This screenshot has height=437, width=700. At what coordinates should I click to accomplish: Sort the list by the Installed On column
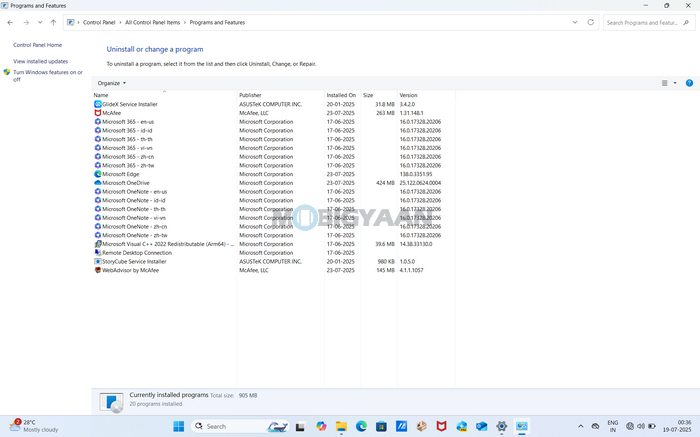coord(342,95)
